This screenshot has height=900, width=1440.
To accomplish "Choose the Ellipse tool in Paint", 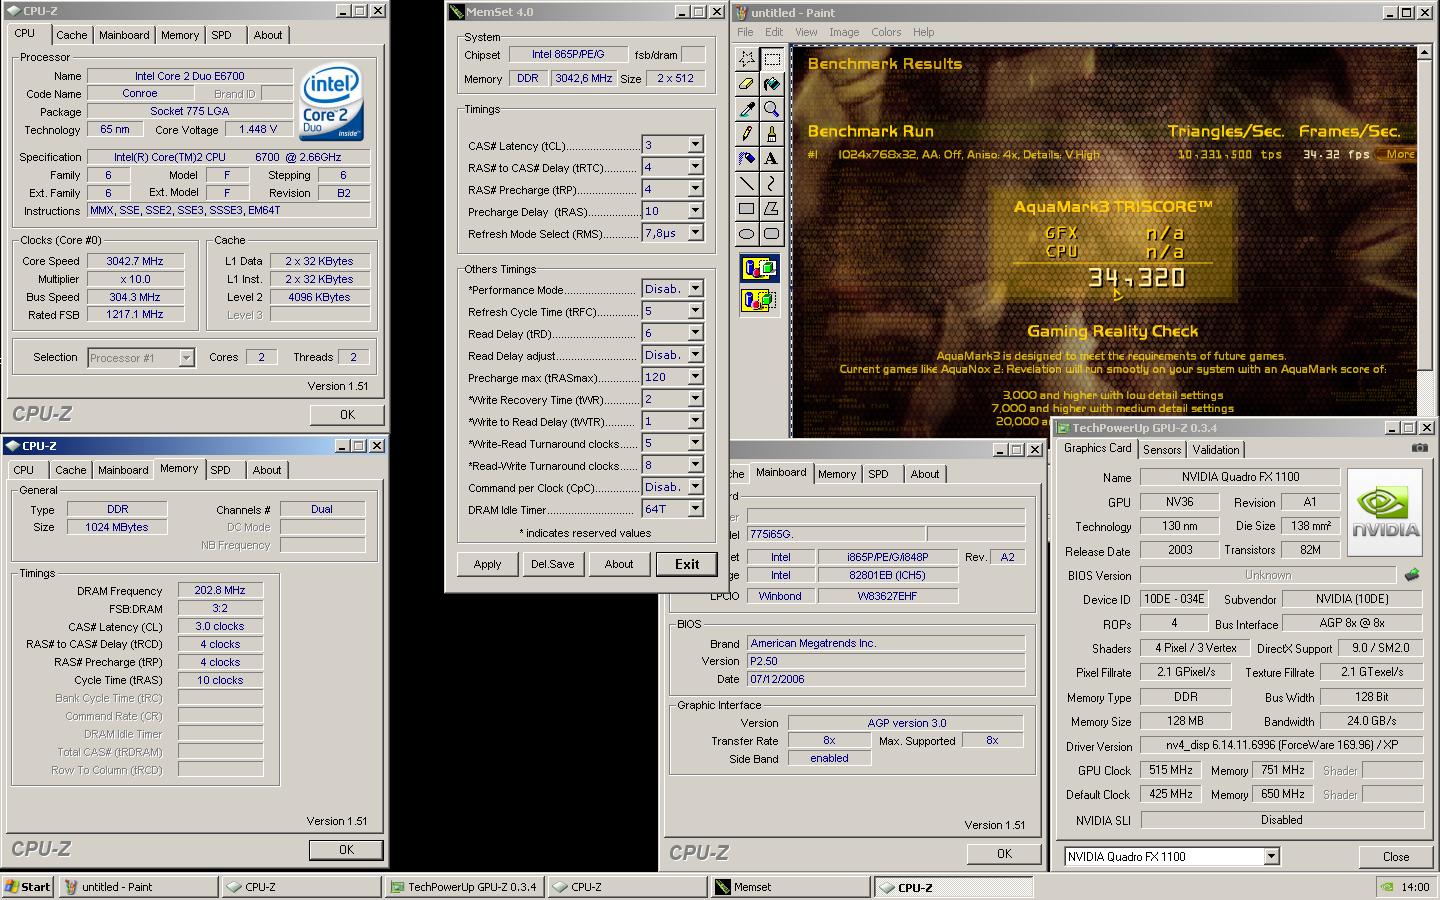I will pyautogui.click(x=747, y=234).
